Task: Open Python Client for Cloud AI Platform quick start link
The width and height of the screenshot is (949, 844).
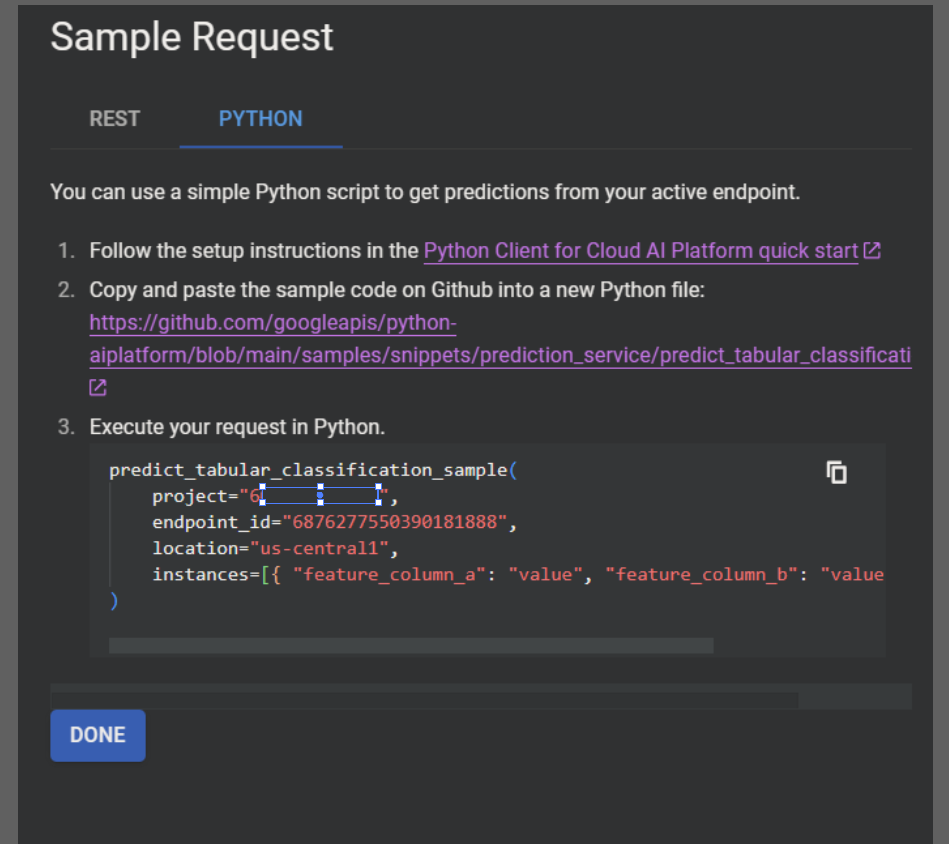Action: point(640,250)
